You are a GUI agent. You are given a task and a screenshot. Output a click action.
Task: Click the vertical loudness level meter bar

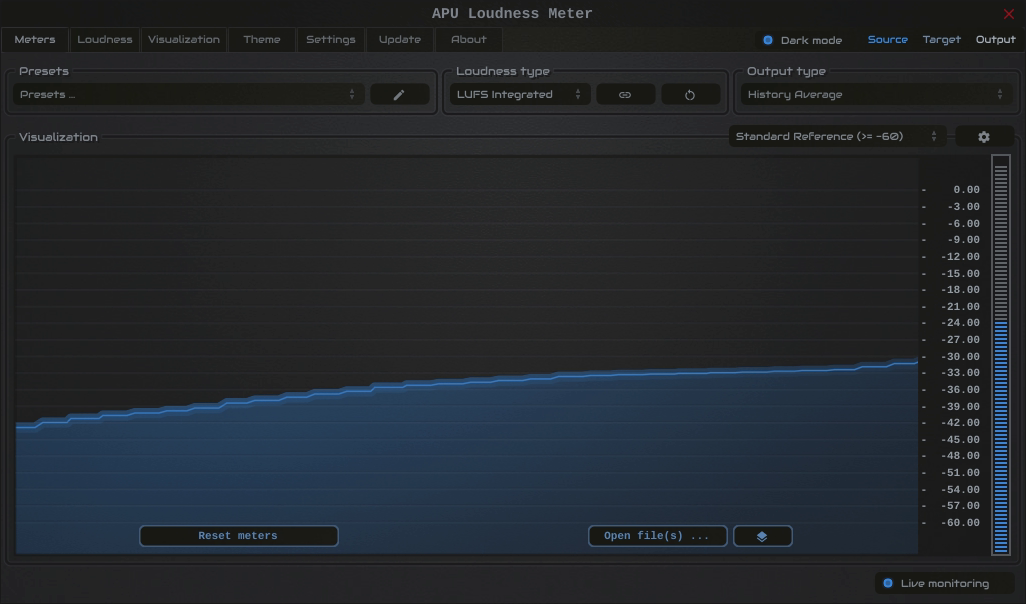(x=1000, y=355)
